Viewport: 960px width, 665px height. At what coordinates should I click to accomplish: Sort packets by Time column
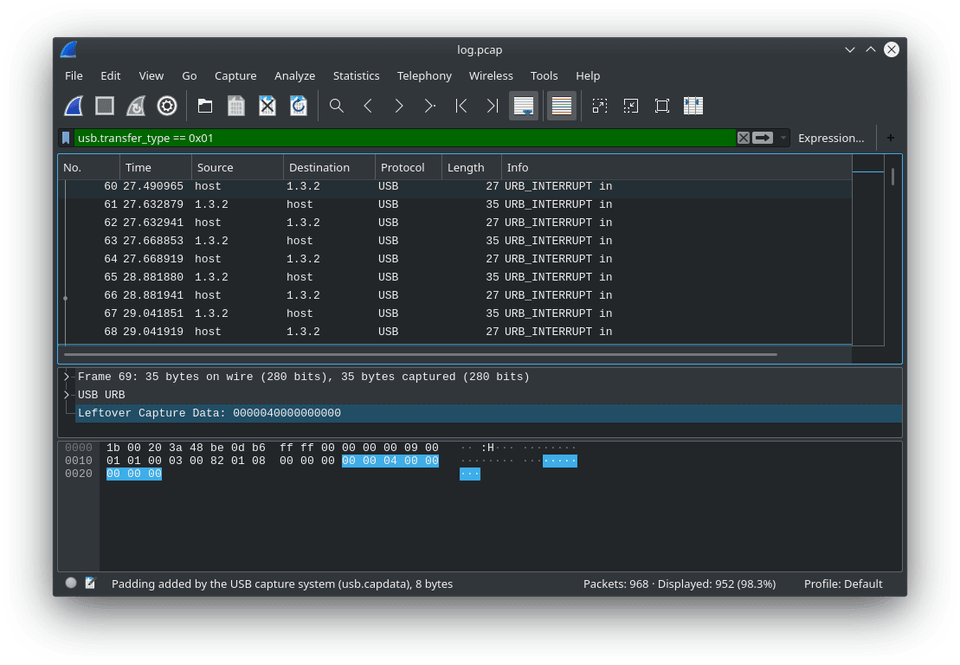click(x=156, y=167)
